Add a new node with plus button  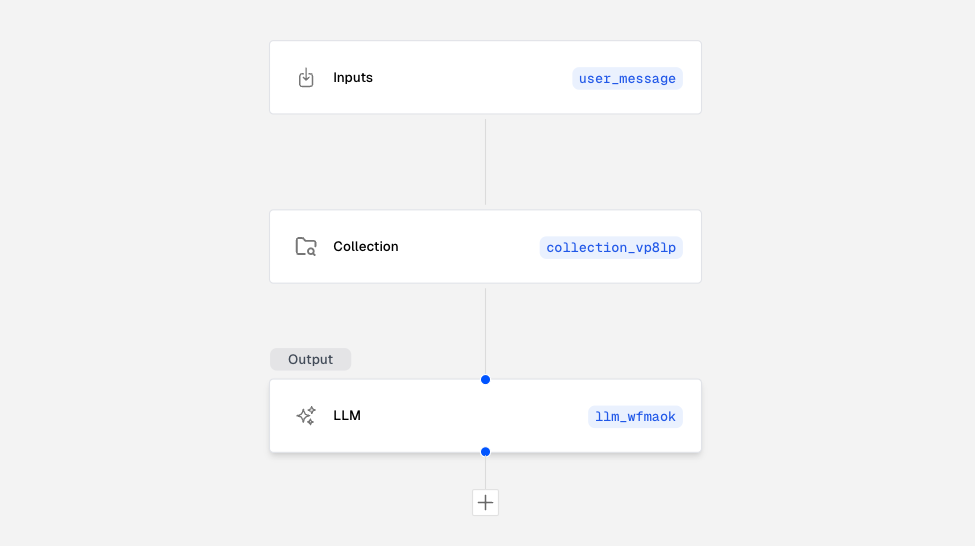pos(485,503)
